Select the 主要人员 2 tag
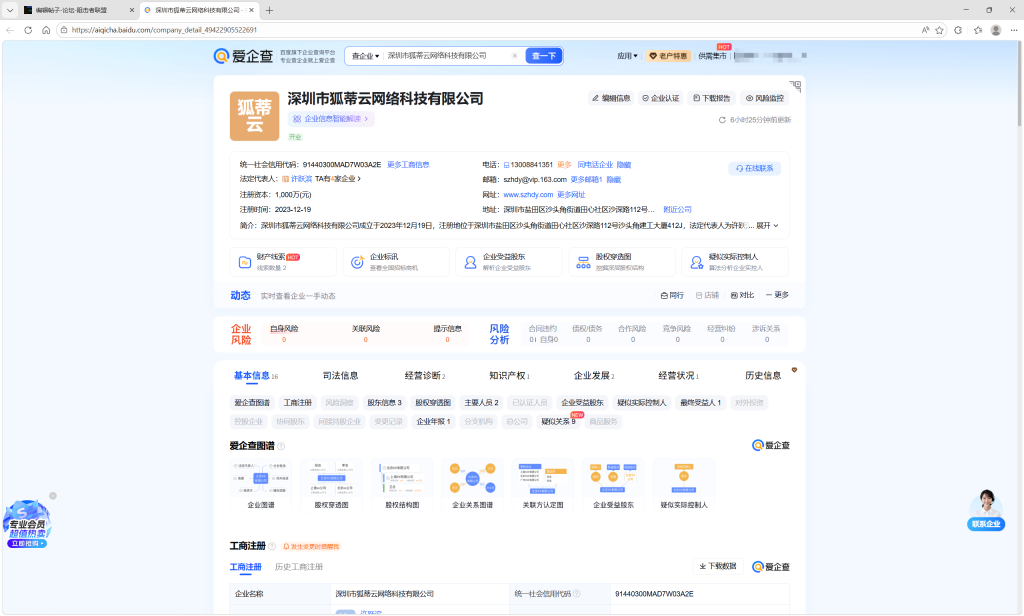 click(481, 403)
